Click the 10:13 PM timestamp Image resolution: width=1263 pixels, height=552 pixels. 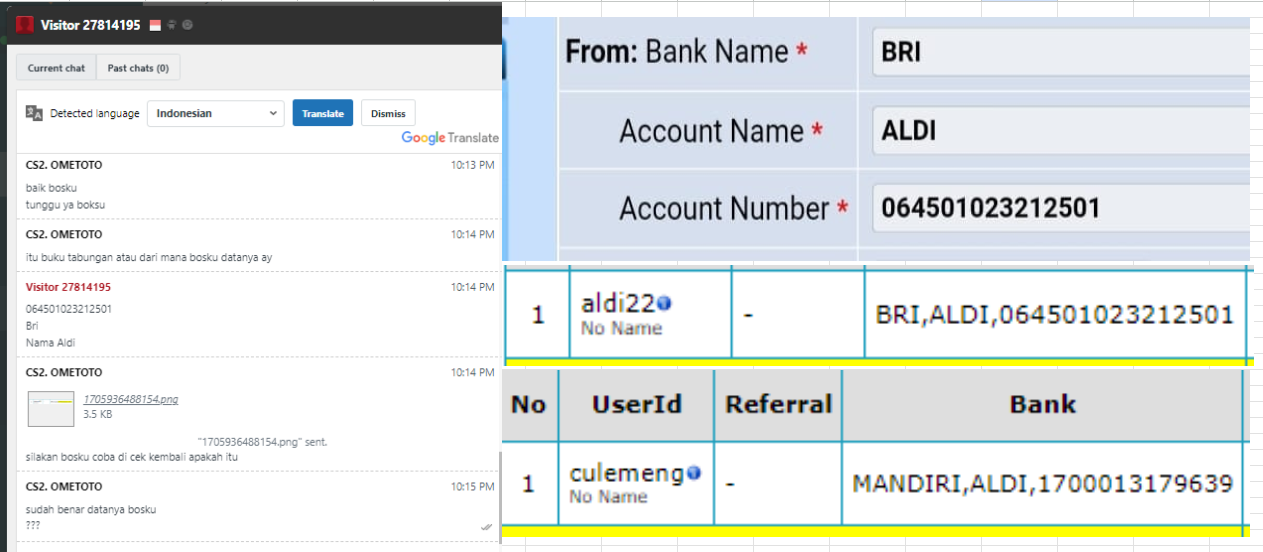[472, 165]
